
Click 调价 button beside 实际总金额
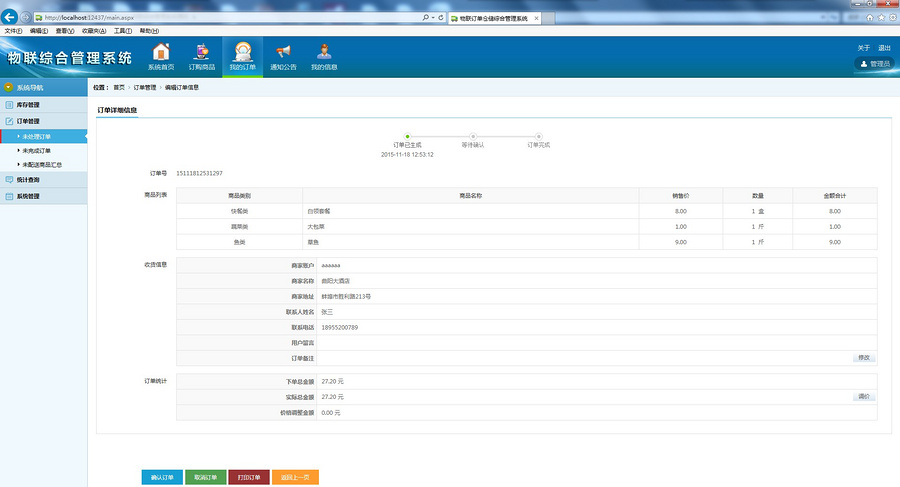864,397
